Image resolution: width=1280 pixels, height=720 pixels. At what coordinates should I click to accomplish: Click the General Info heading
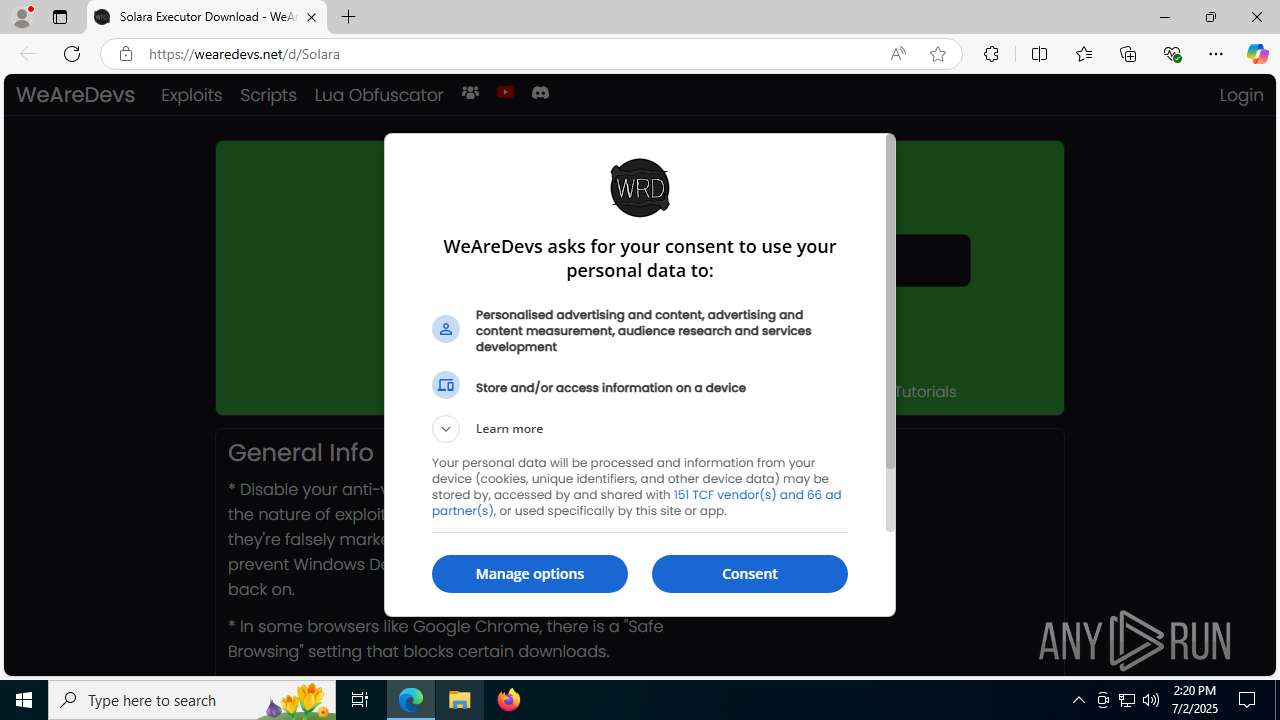(301, 453)
